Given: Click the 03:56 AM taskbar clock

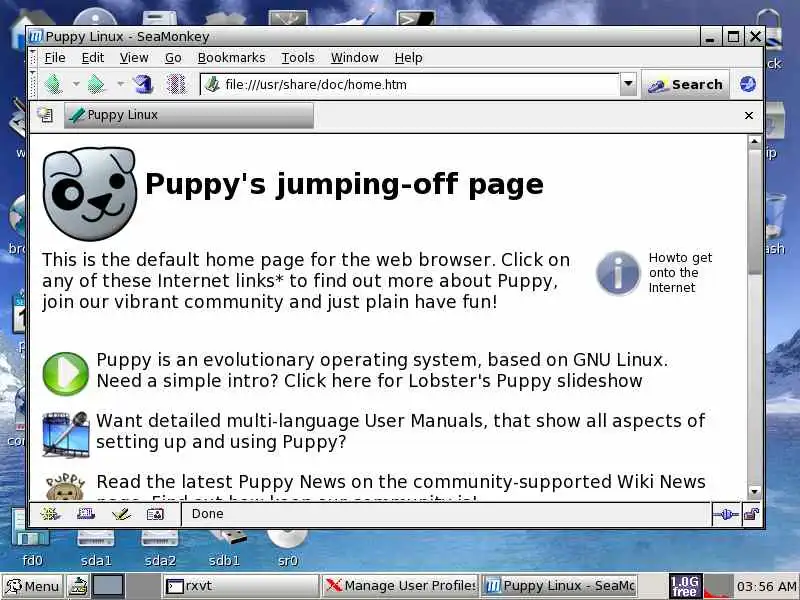Looking at the screenshot, I should click(x=766, y=587).
